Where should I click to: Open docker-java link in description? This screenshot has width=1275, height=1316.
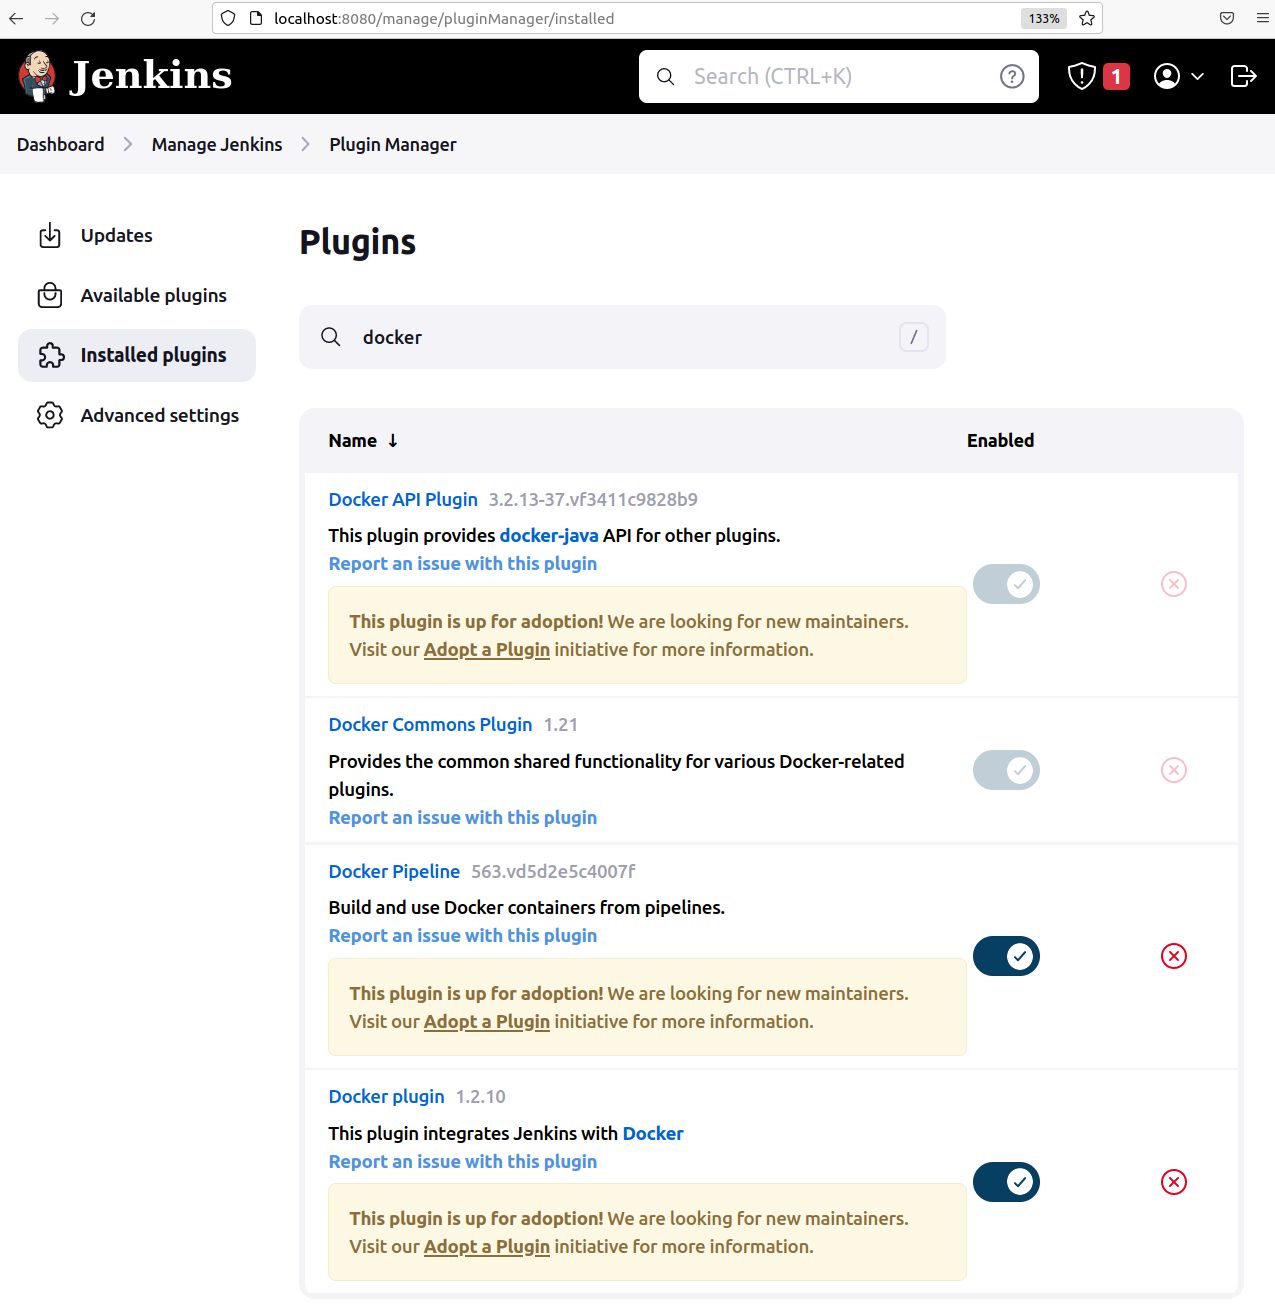point(549,536)
